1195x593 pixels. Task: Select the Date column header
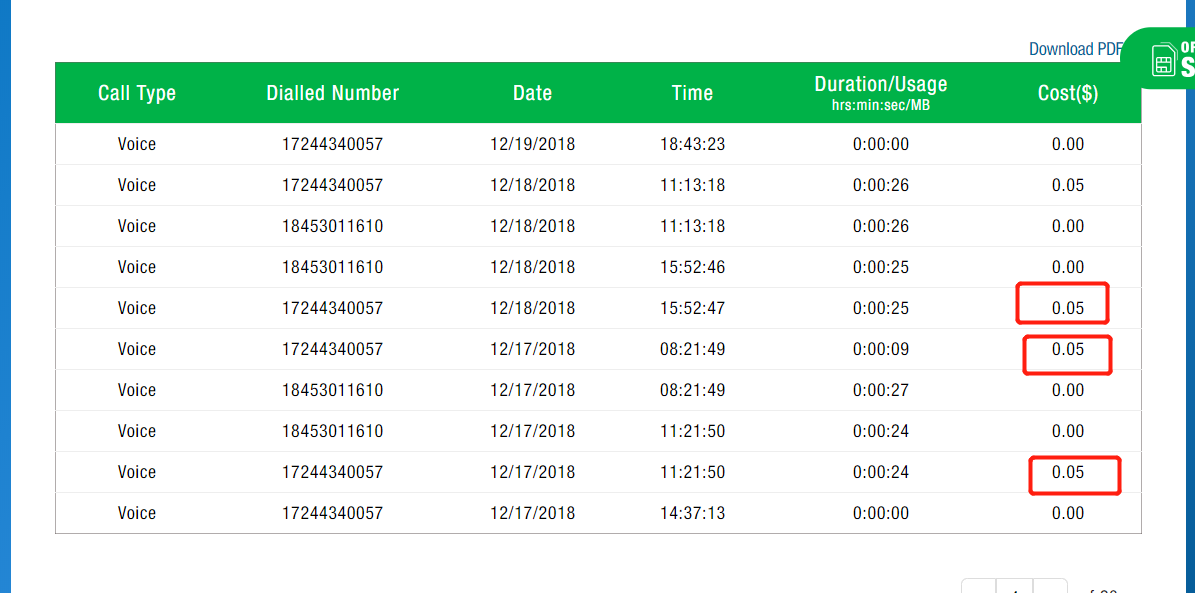coord(532,93)
